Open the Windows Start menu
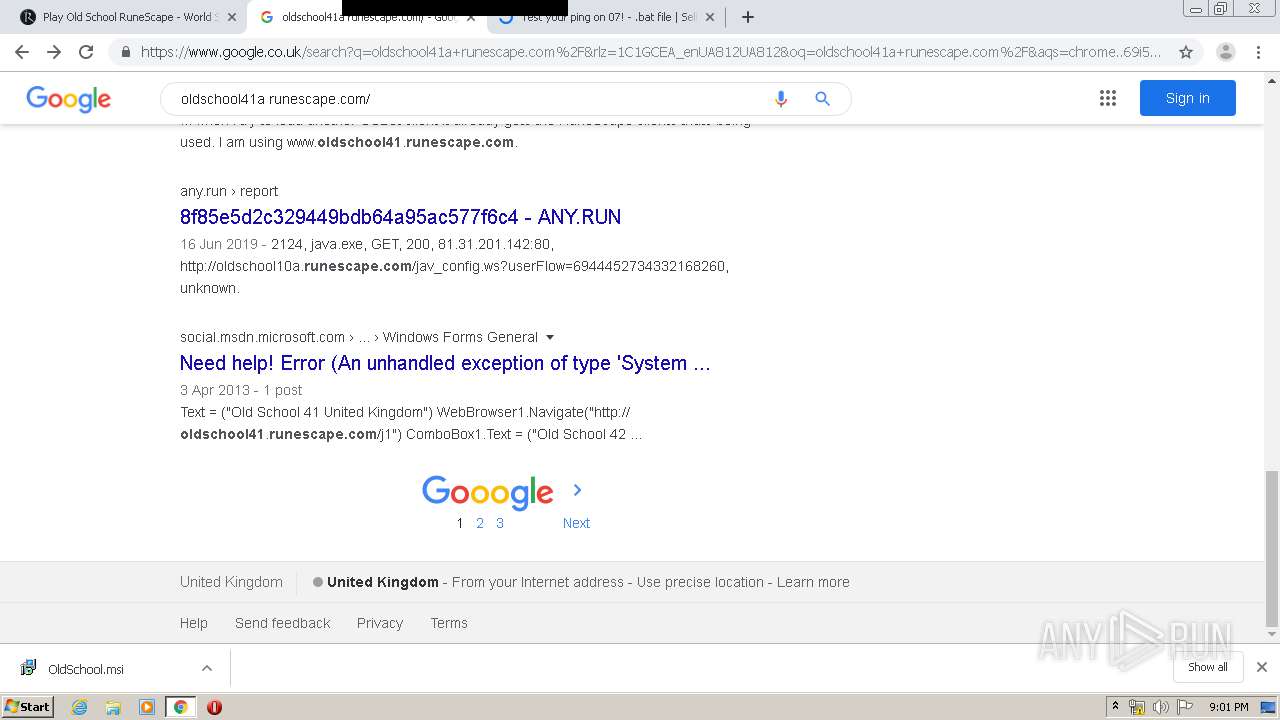The height and width of the screenshot is (720, 1280). coord(28,706)
